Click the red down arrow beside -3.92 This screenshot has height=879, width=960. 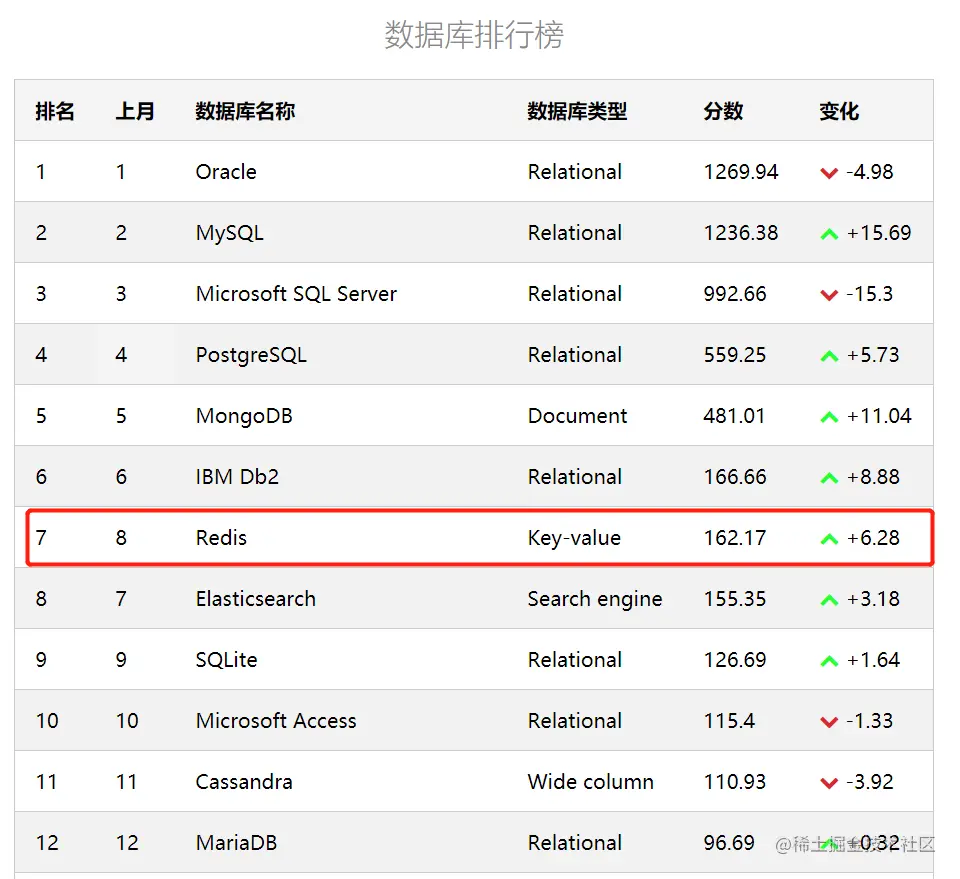tap(829, 783)
